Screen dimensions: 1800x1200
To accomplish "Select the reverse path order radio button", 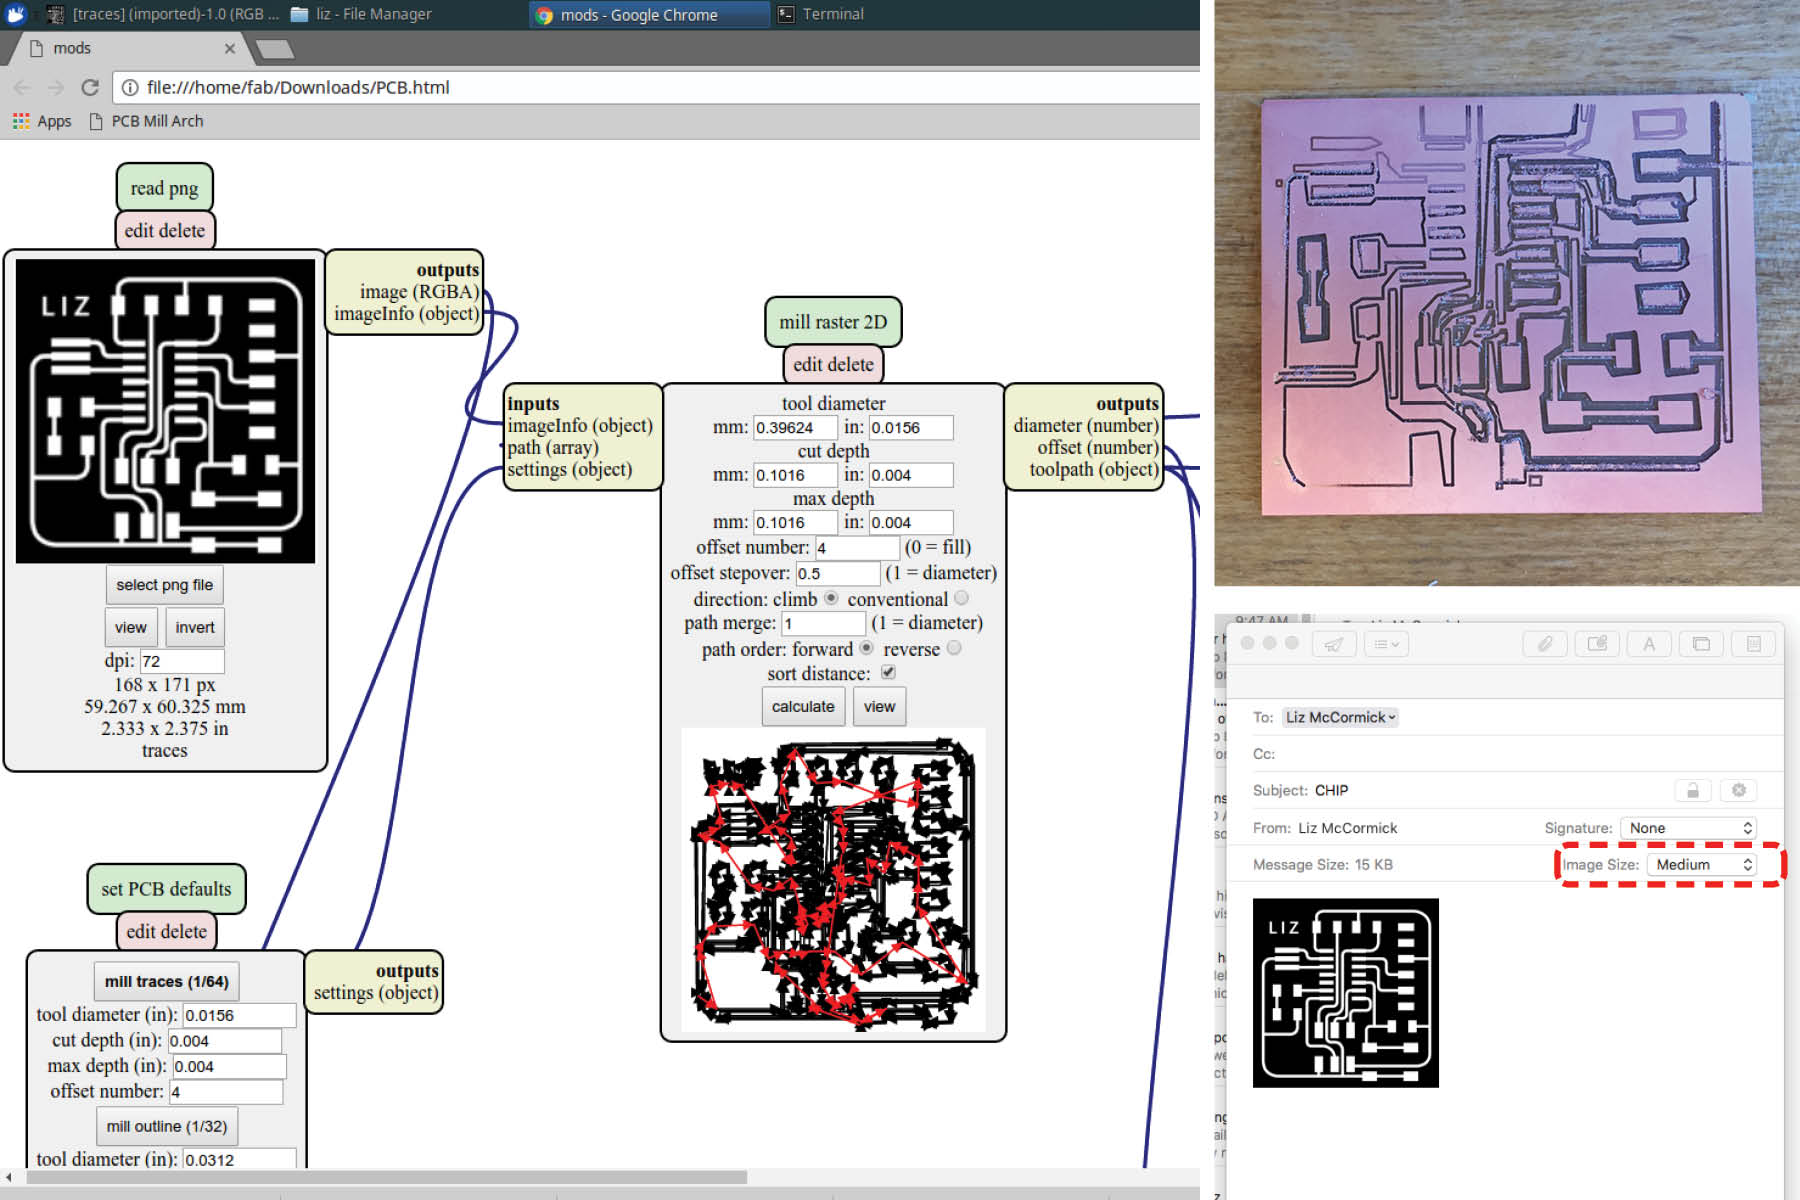I will [x=954, y=648].
